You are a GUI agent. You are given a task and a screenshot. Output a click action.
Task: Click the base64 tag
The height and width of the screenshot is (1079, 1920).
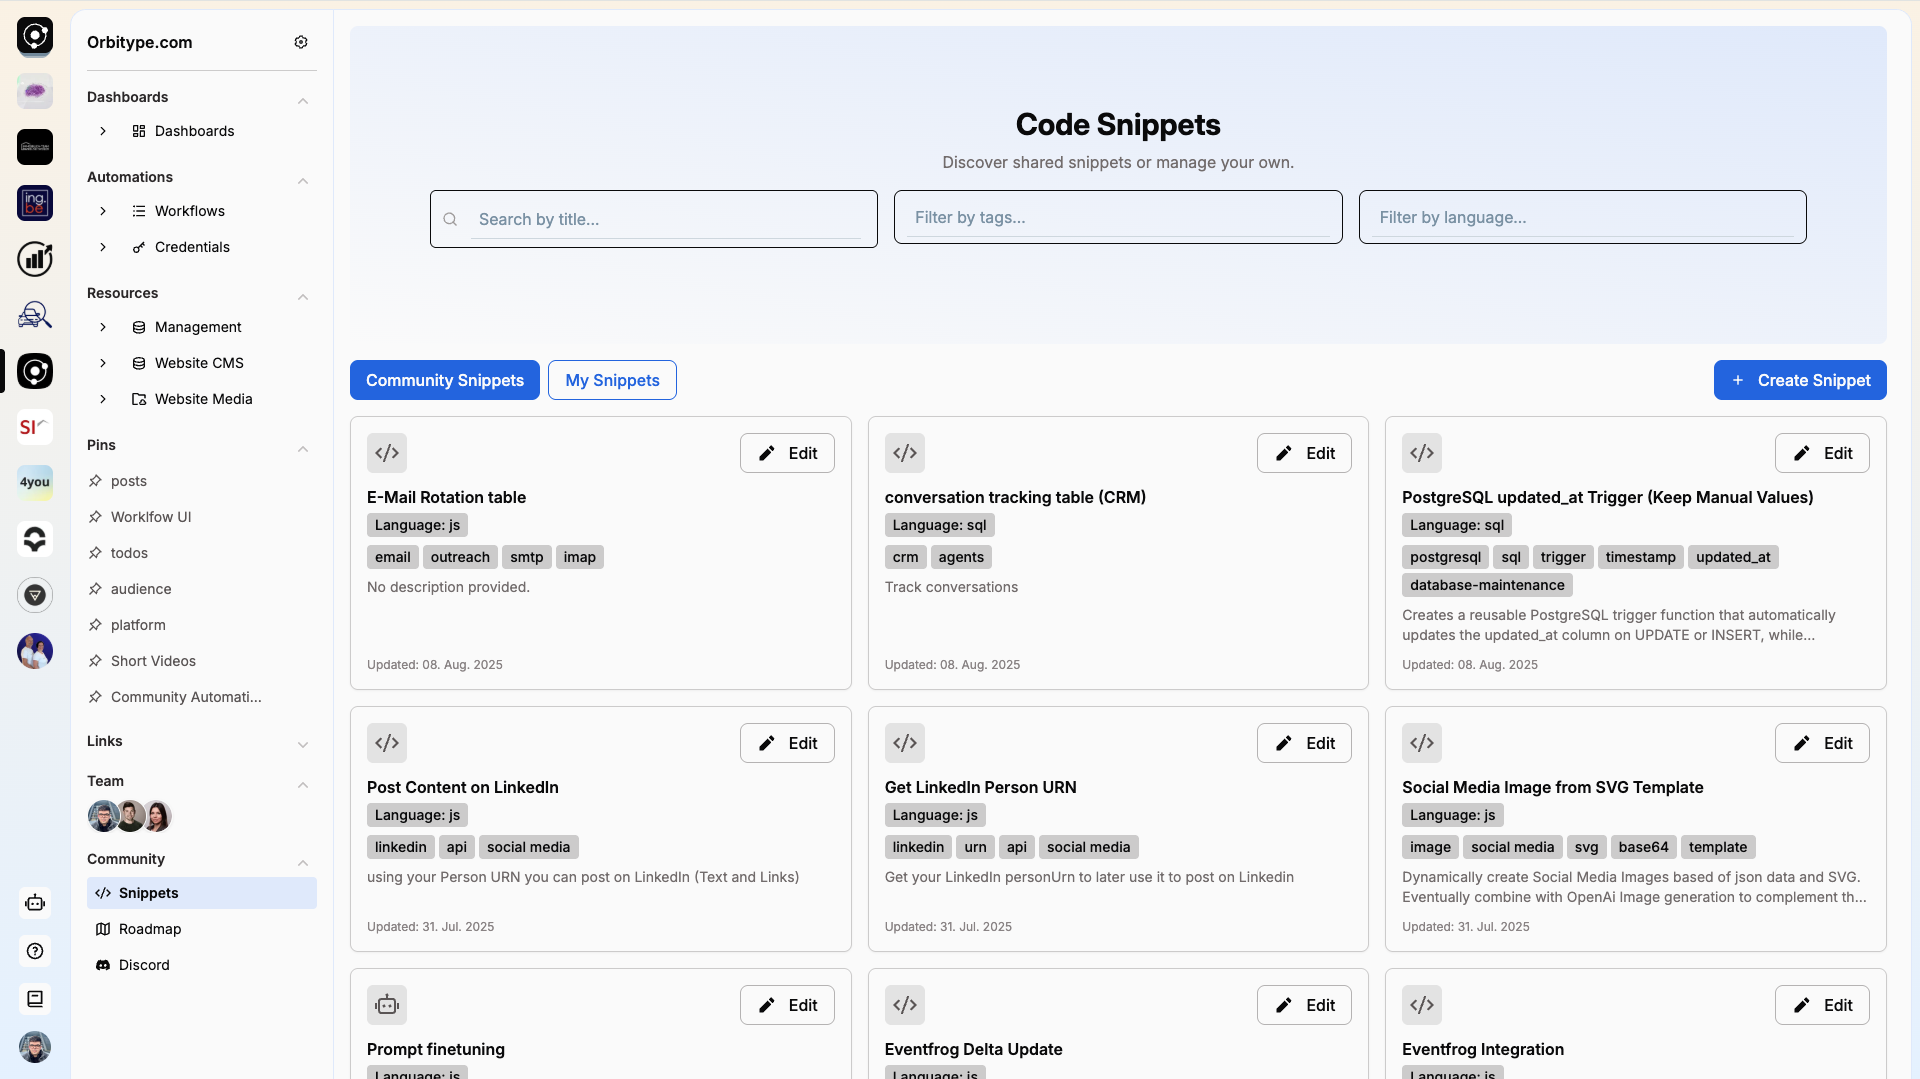click(1643, 847)
